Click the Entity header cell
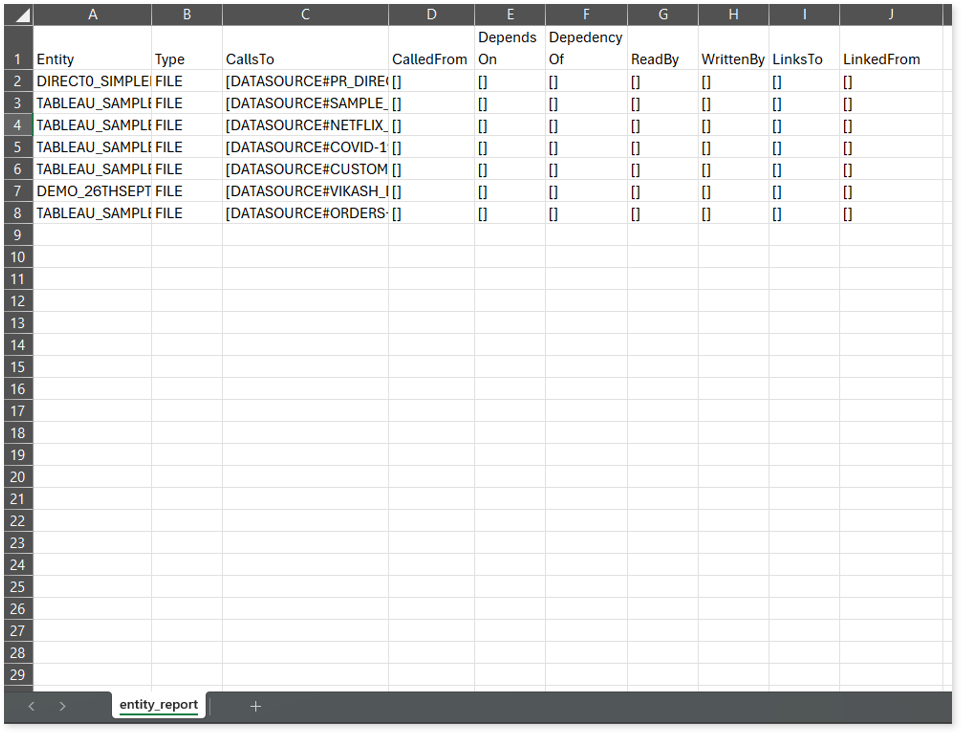The height and width of the screenshot is (734, 962). point(93,48)
